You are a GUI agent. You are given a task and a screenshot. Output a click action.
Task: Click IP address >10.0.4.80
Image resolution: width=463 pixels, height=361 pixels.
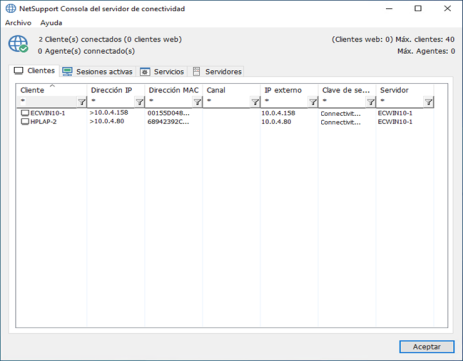(x=107, y=121)
